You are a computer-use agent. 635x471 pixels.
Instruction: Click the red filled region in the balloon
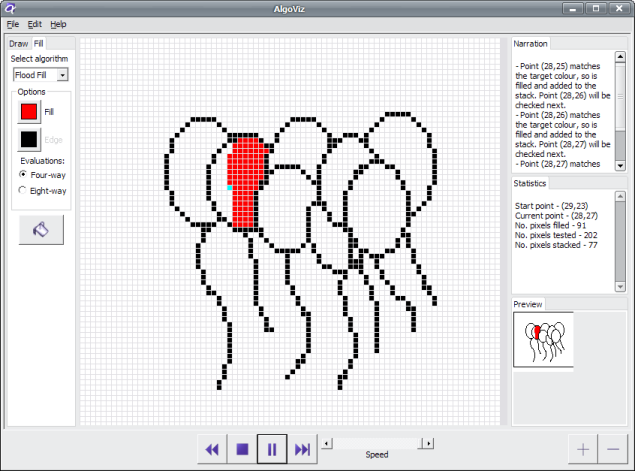(245, 182)
